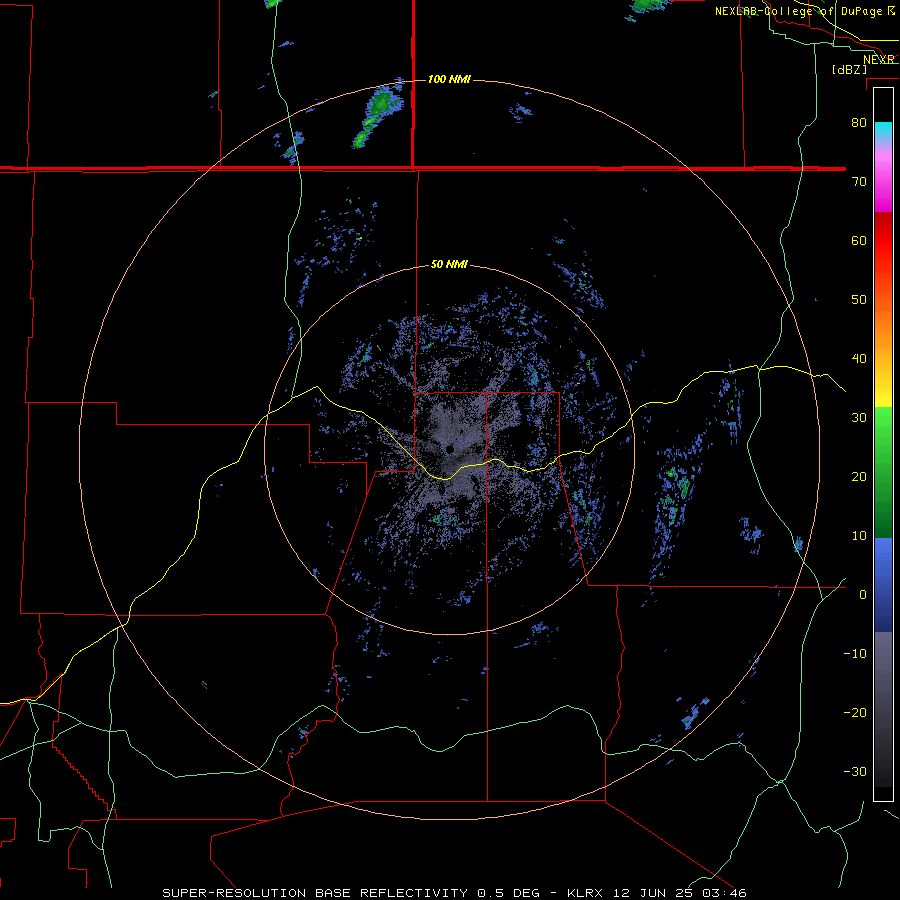Click the [dBZ] units label
This screenshot has height=900, width=900.
click(849, 69)
